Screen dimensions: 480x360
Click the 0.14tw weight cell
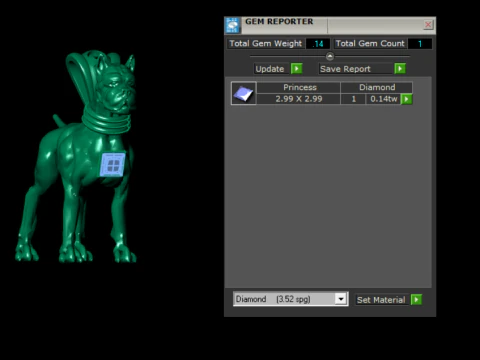point(383,99)
